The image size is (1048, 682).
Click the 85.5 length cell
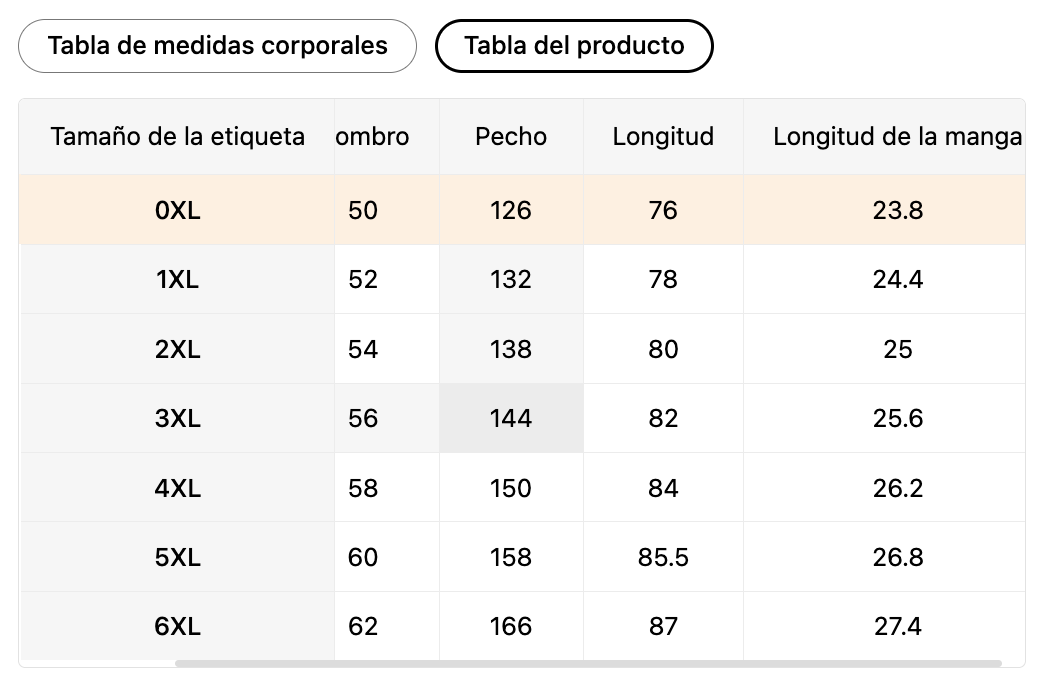click(x=663, y=557)
